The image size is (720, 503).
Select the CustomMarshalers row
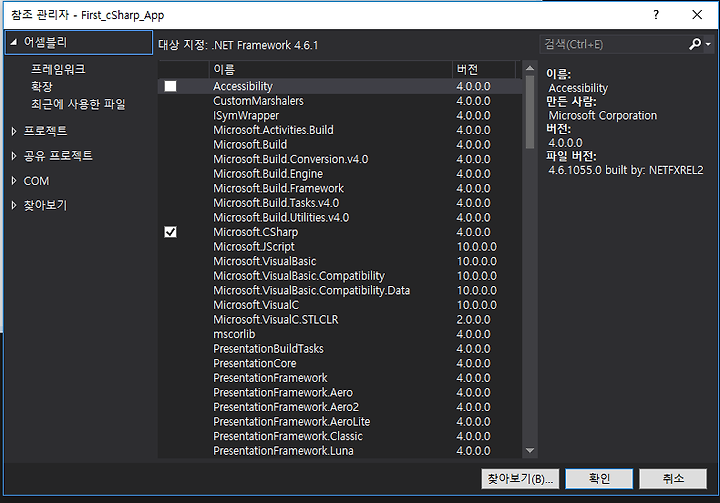tap(340, 101)
